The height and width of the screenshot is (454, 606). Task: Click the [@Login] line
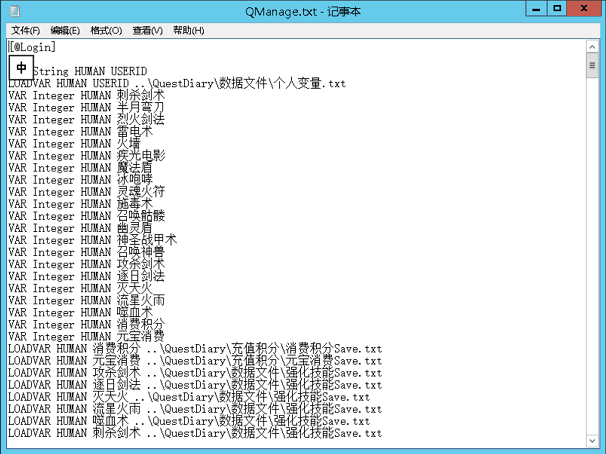32,47
